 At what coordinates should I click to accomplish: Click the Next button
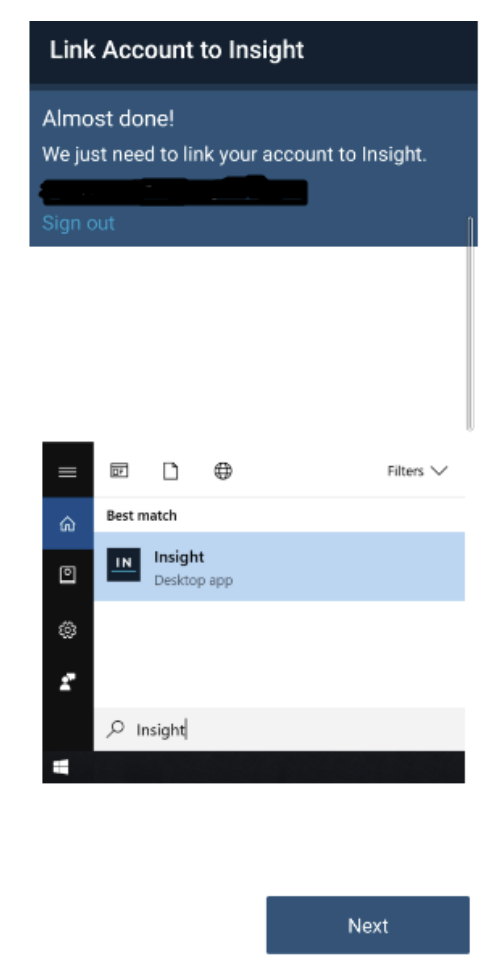[x=368, y=925]
